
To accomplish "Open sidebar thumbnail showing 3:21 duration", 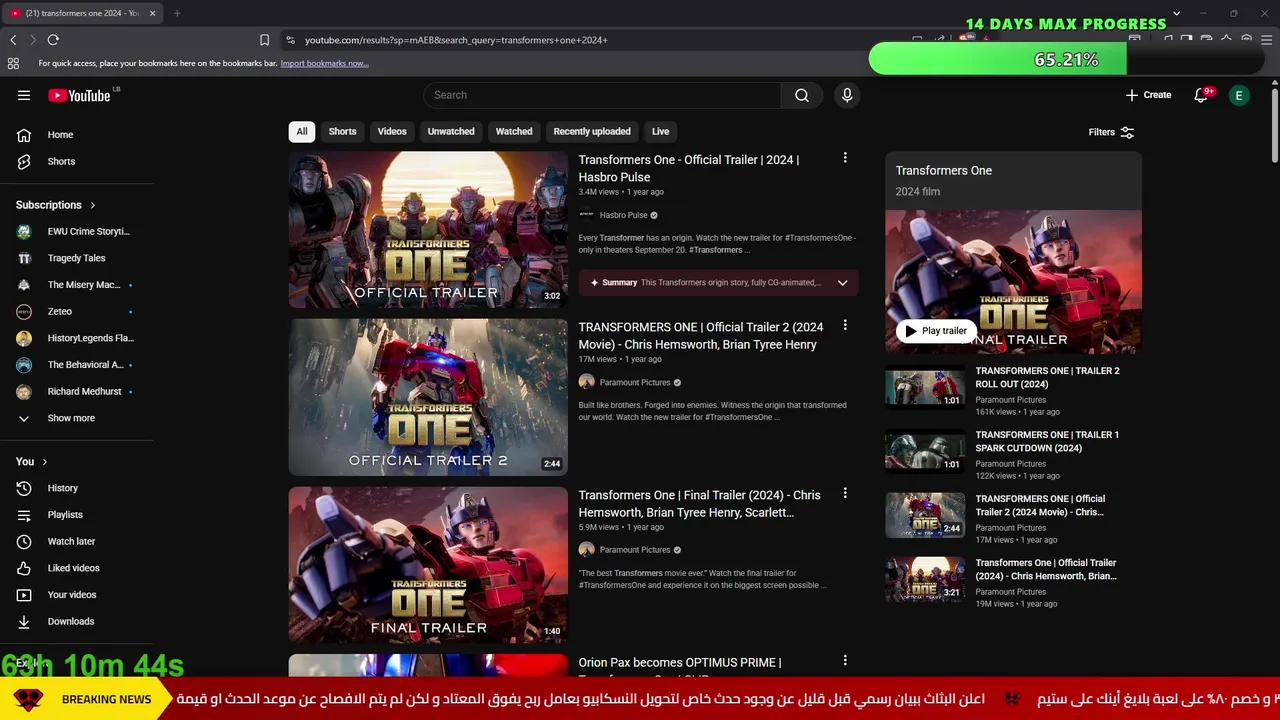I will pos(925,578).
